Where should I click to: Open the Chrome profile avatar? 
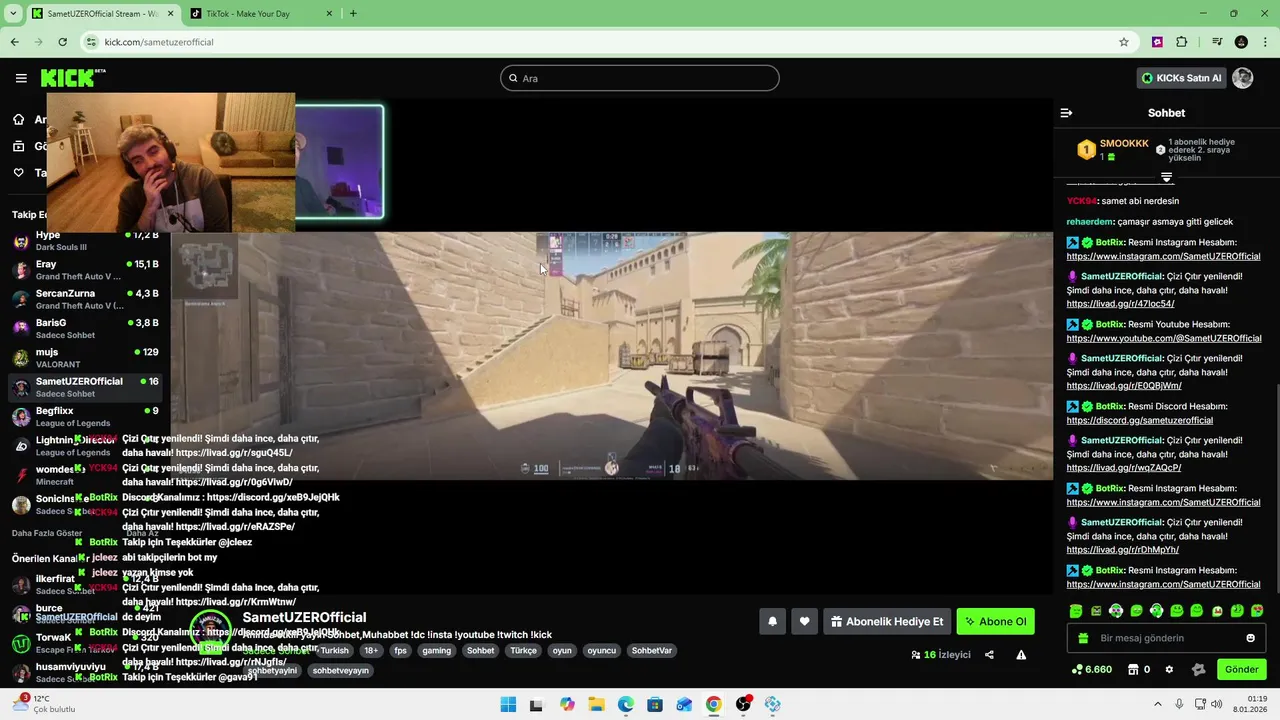coord(1241,42)
